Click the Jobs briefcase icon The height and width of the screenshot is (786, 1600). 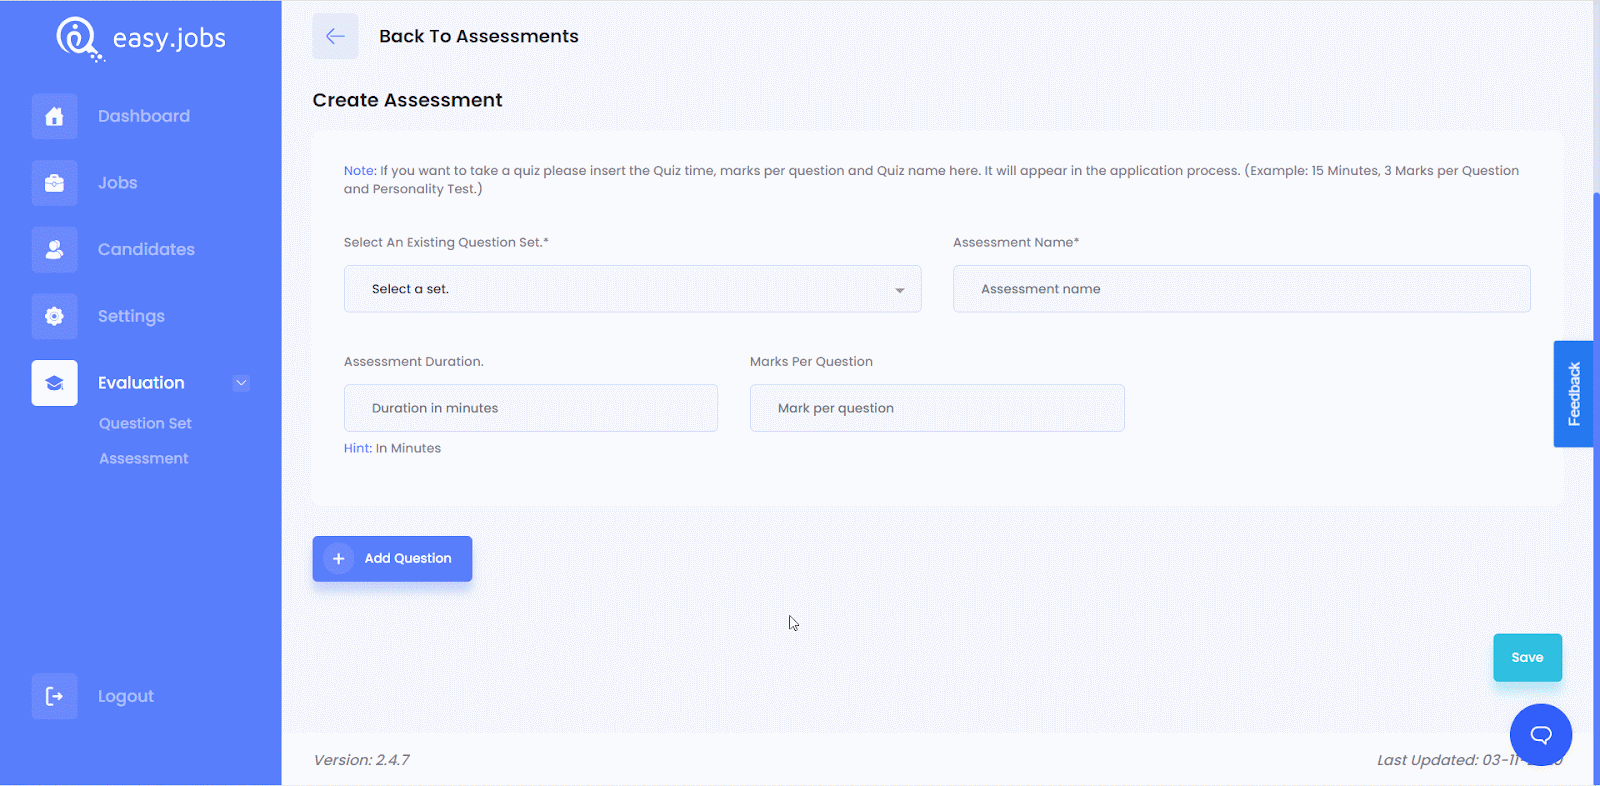(54, 183)
